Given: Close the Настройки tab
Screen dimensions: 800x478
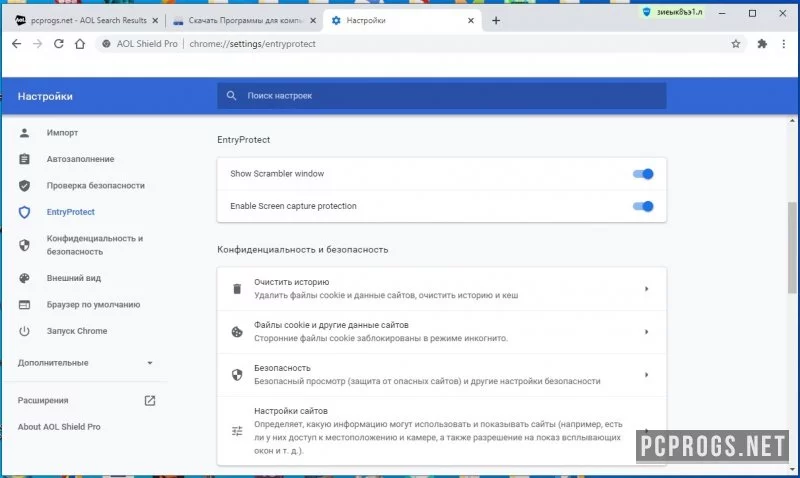Looking at the screenshot, I should click(x=470, y=20).
